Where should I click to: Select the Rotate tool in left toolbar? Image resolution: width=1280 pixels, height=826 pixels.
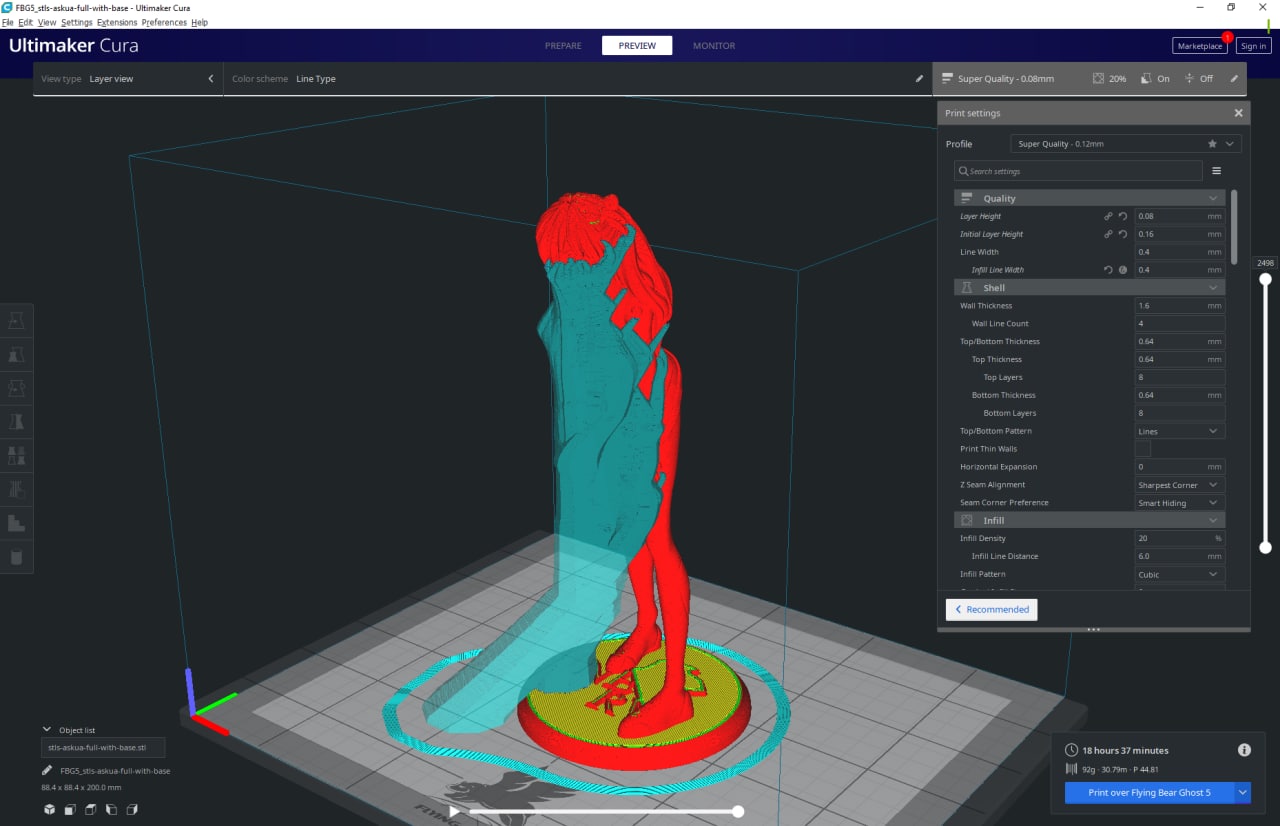pyautogui.click(x=16, y=388)
